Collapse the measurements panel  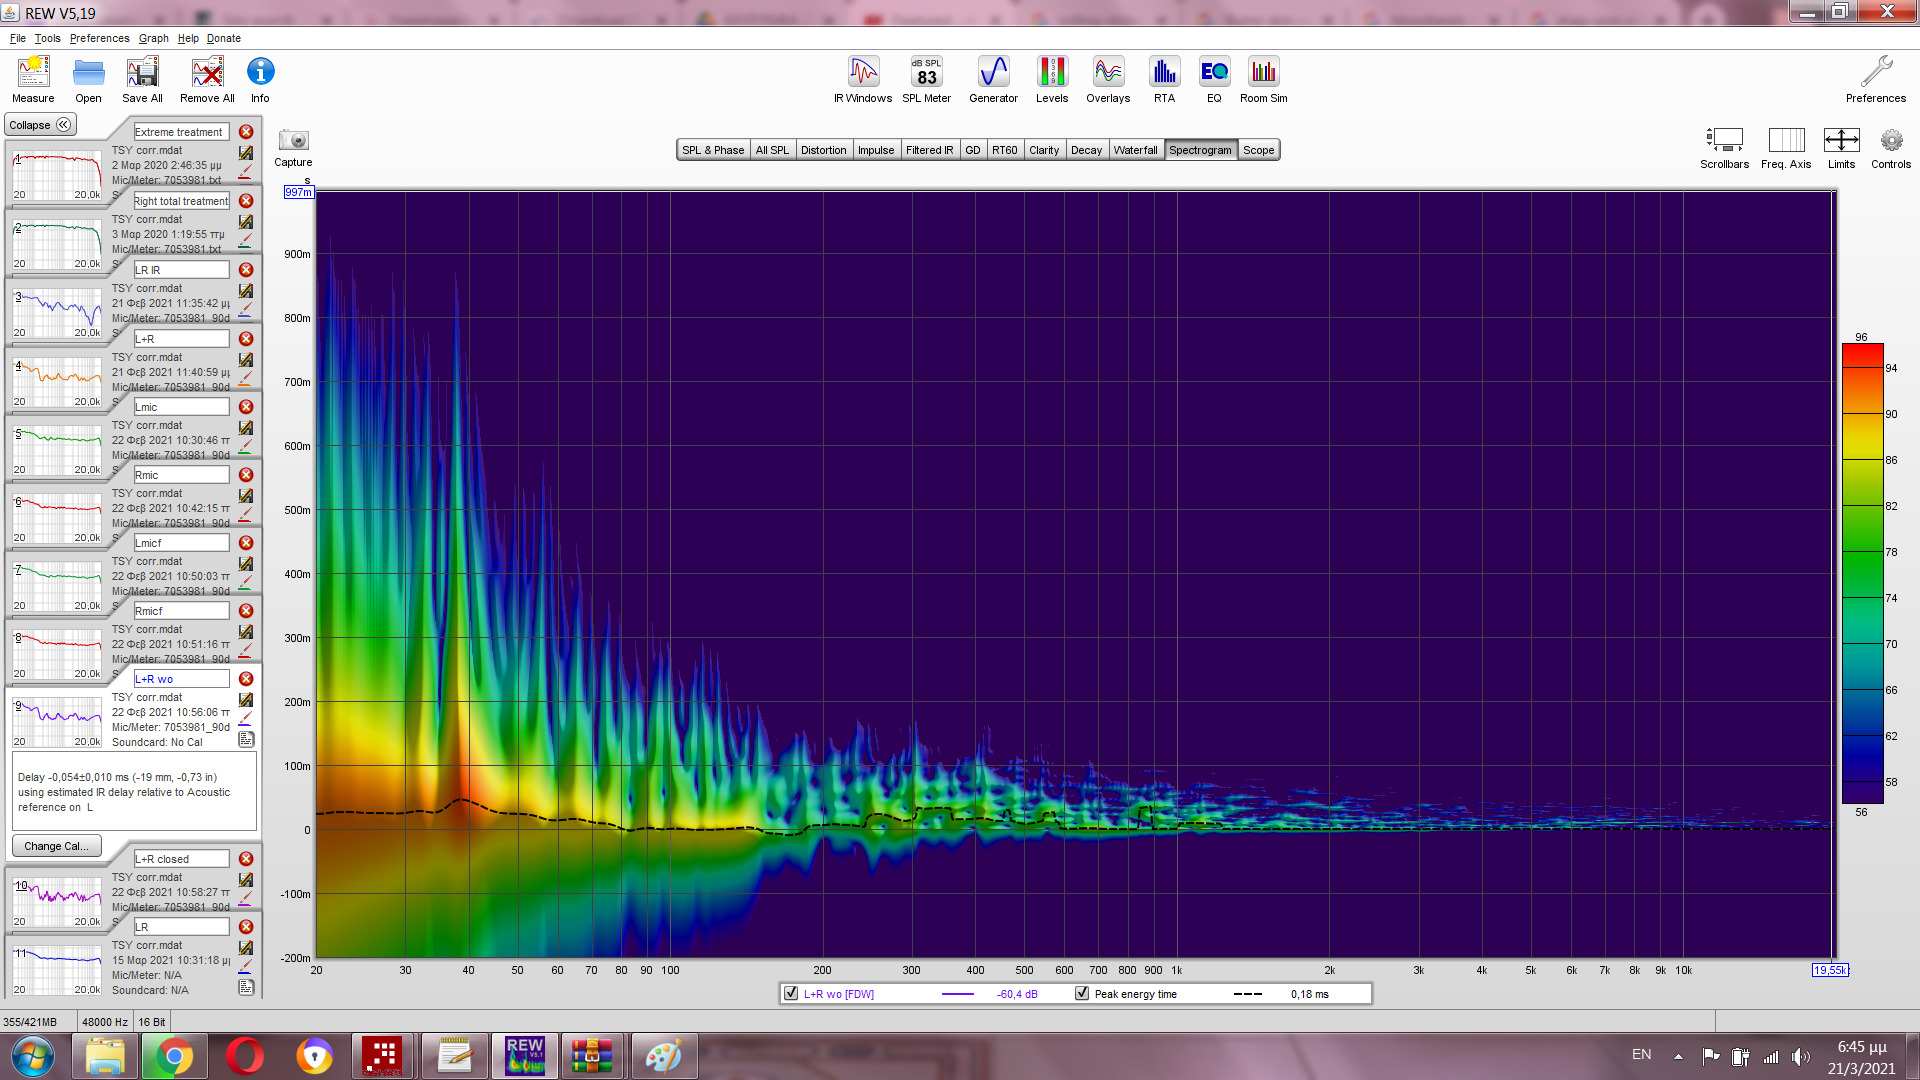[x=40, y=125]
